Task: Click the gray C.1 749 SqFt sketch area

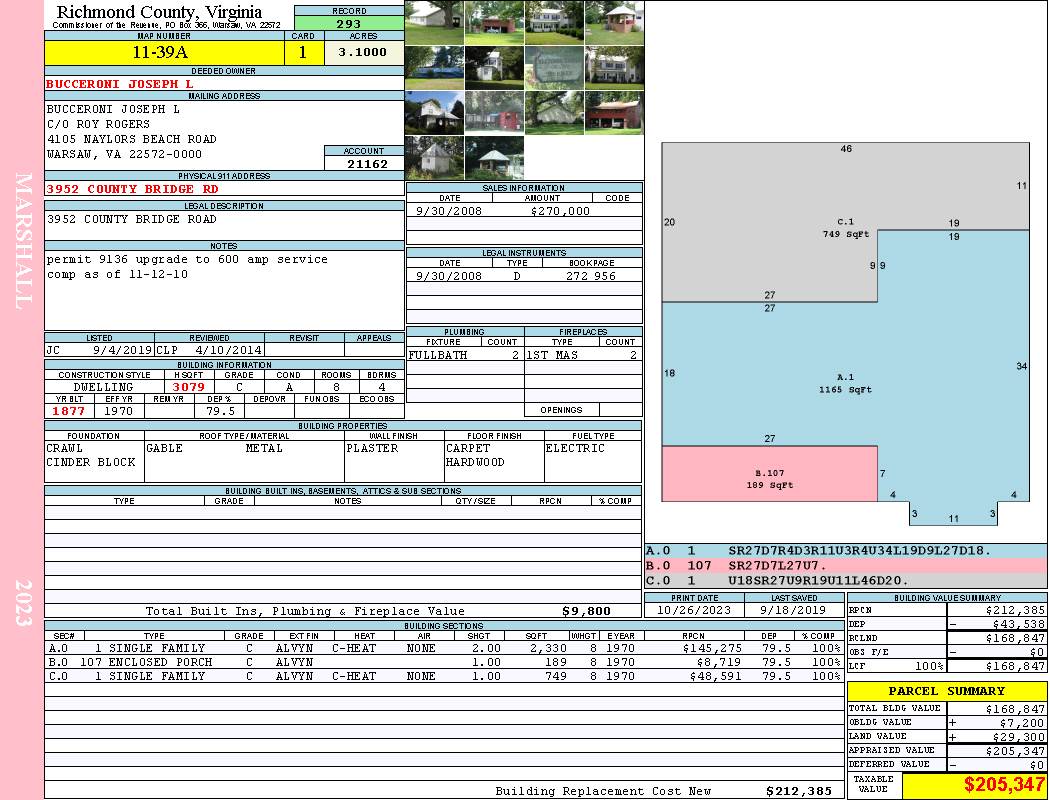Action: point(845,228)
